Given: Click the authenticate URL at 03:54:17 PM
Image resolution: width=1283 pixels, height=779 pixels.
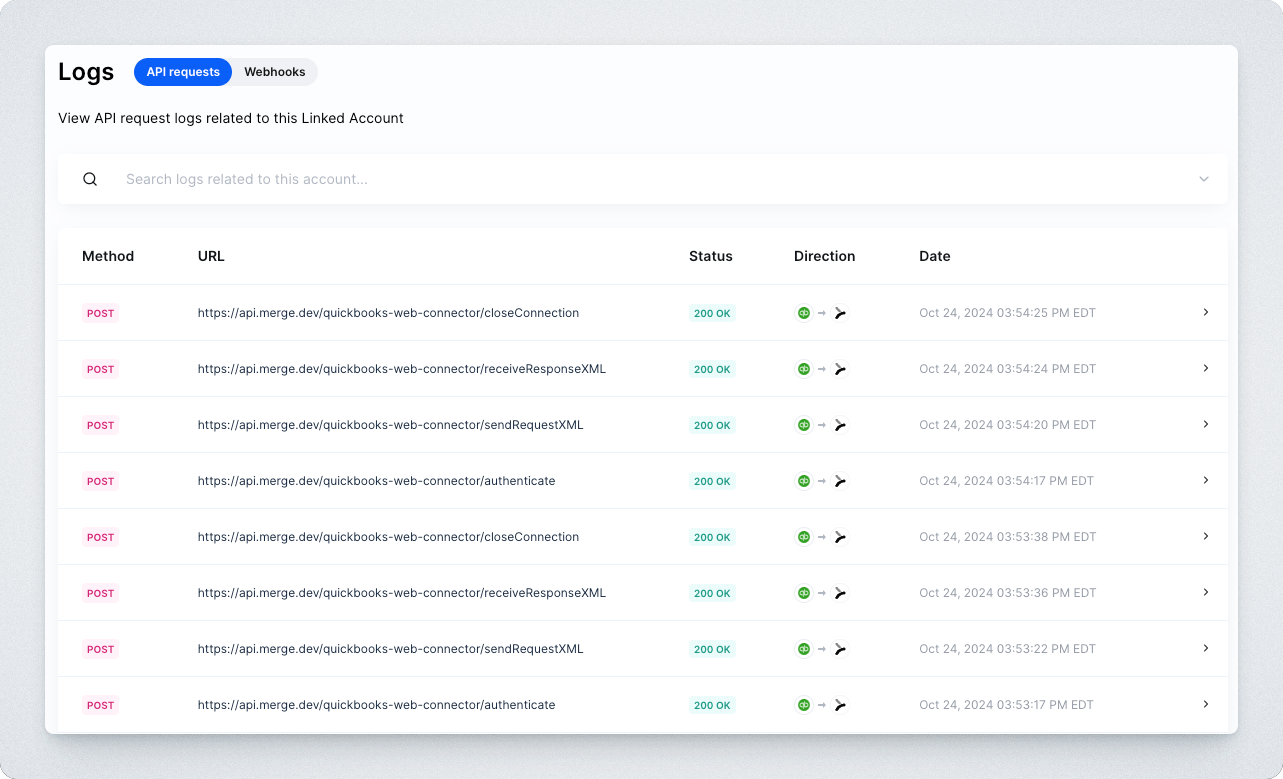Looking at the screenshot, I should point(376,481).
